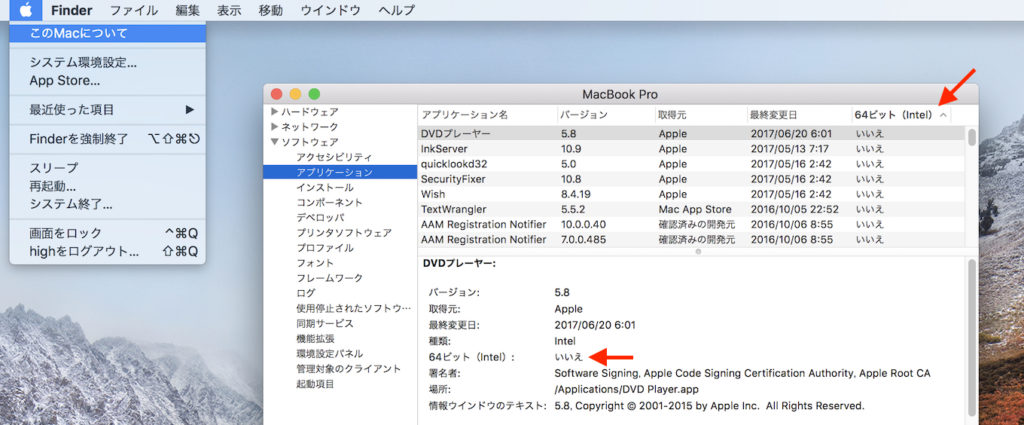
Task: Select システム終了... menu entry
Action: point(108,204)
